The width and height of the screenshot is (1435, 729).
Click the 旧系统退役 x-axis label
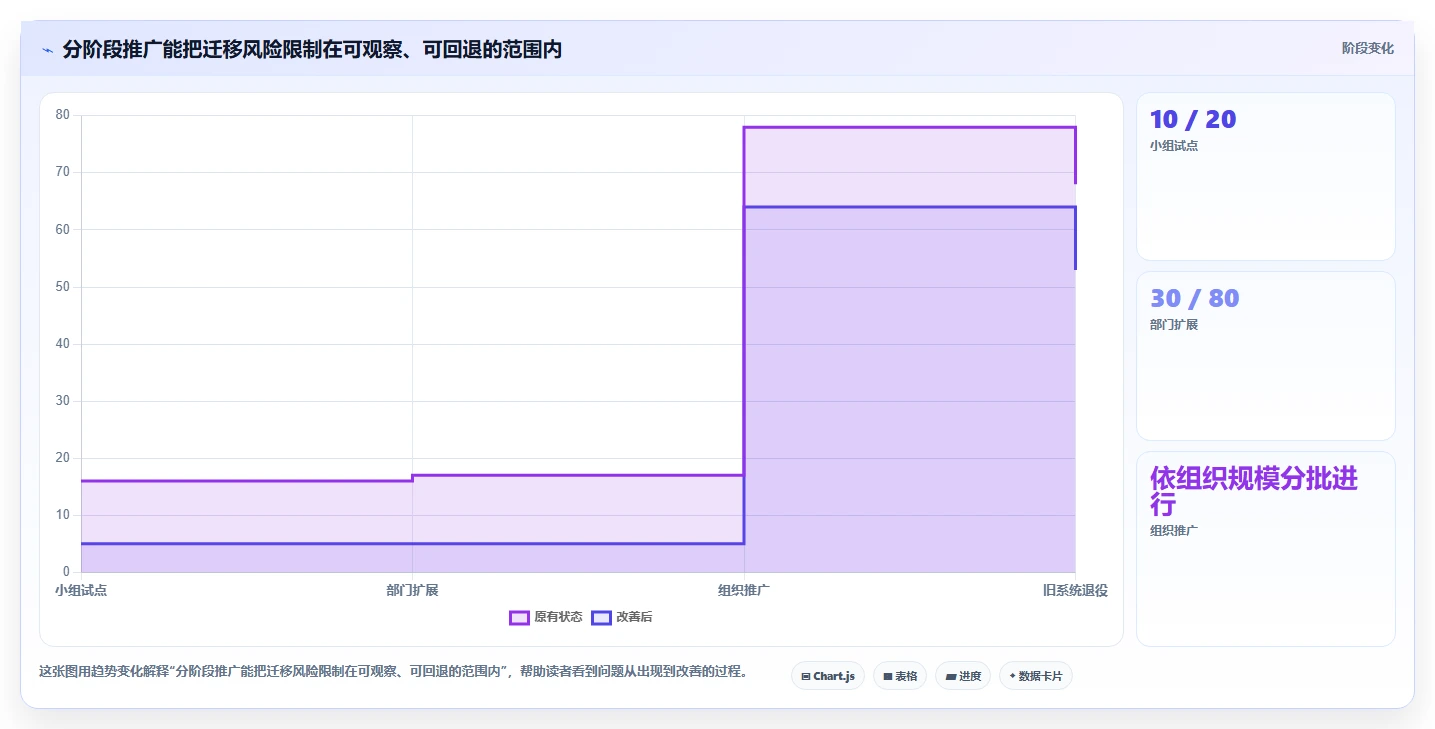[x=1075, y=590]
